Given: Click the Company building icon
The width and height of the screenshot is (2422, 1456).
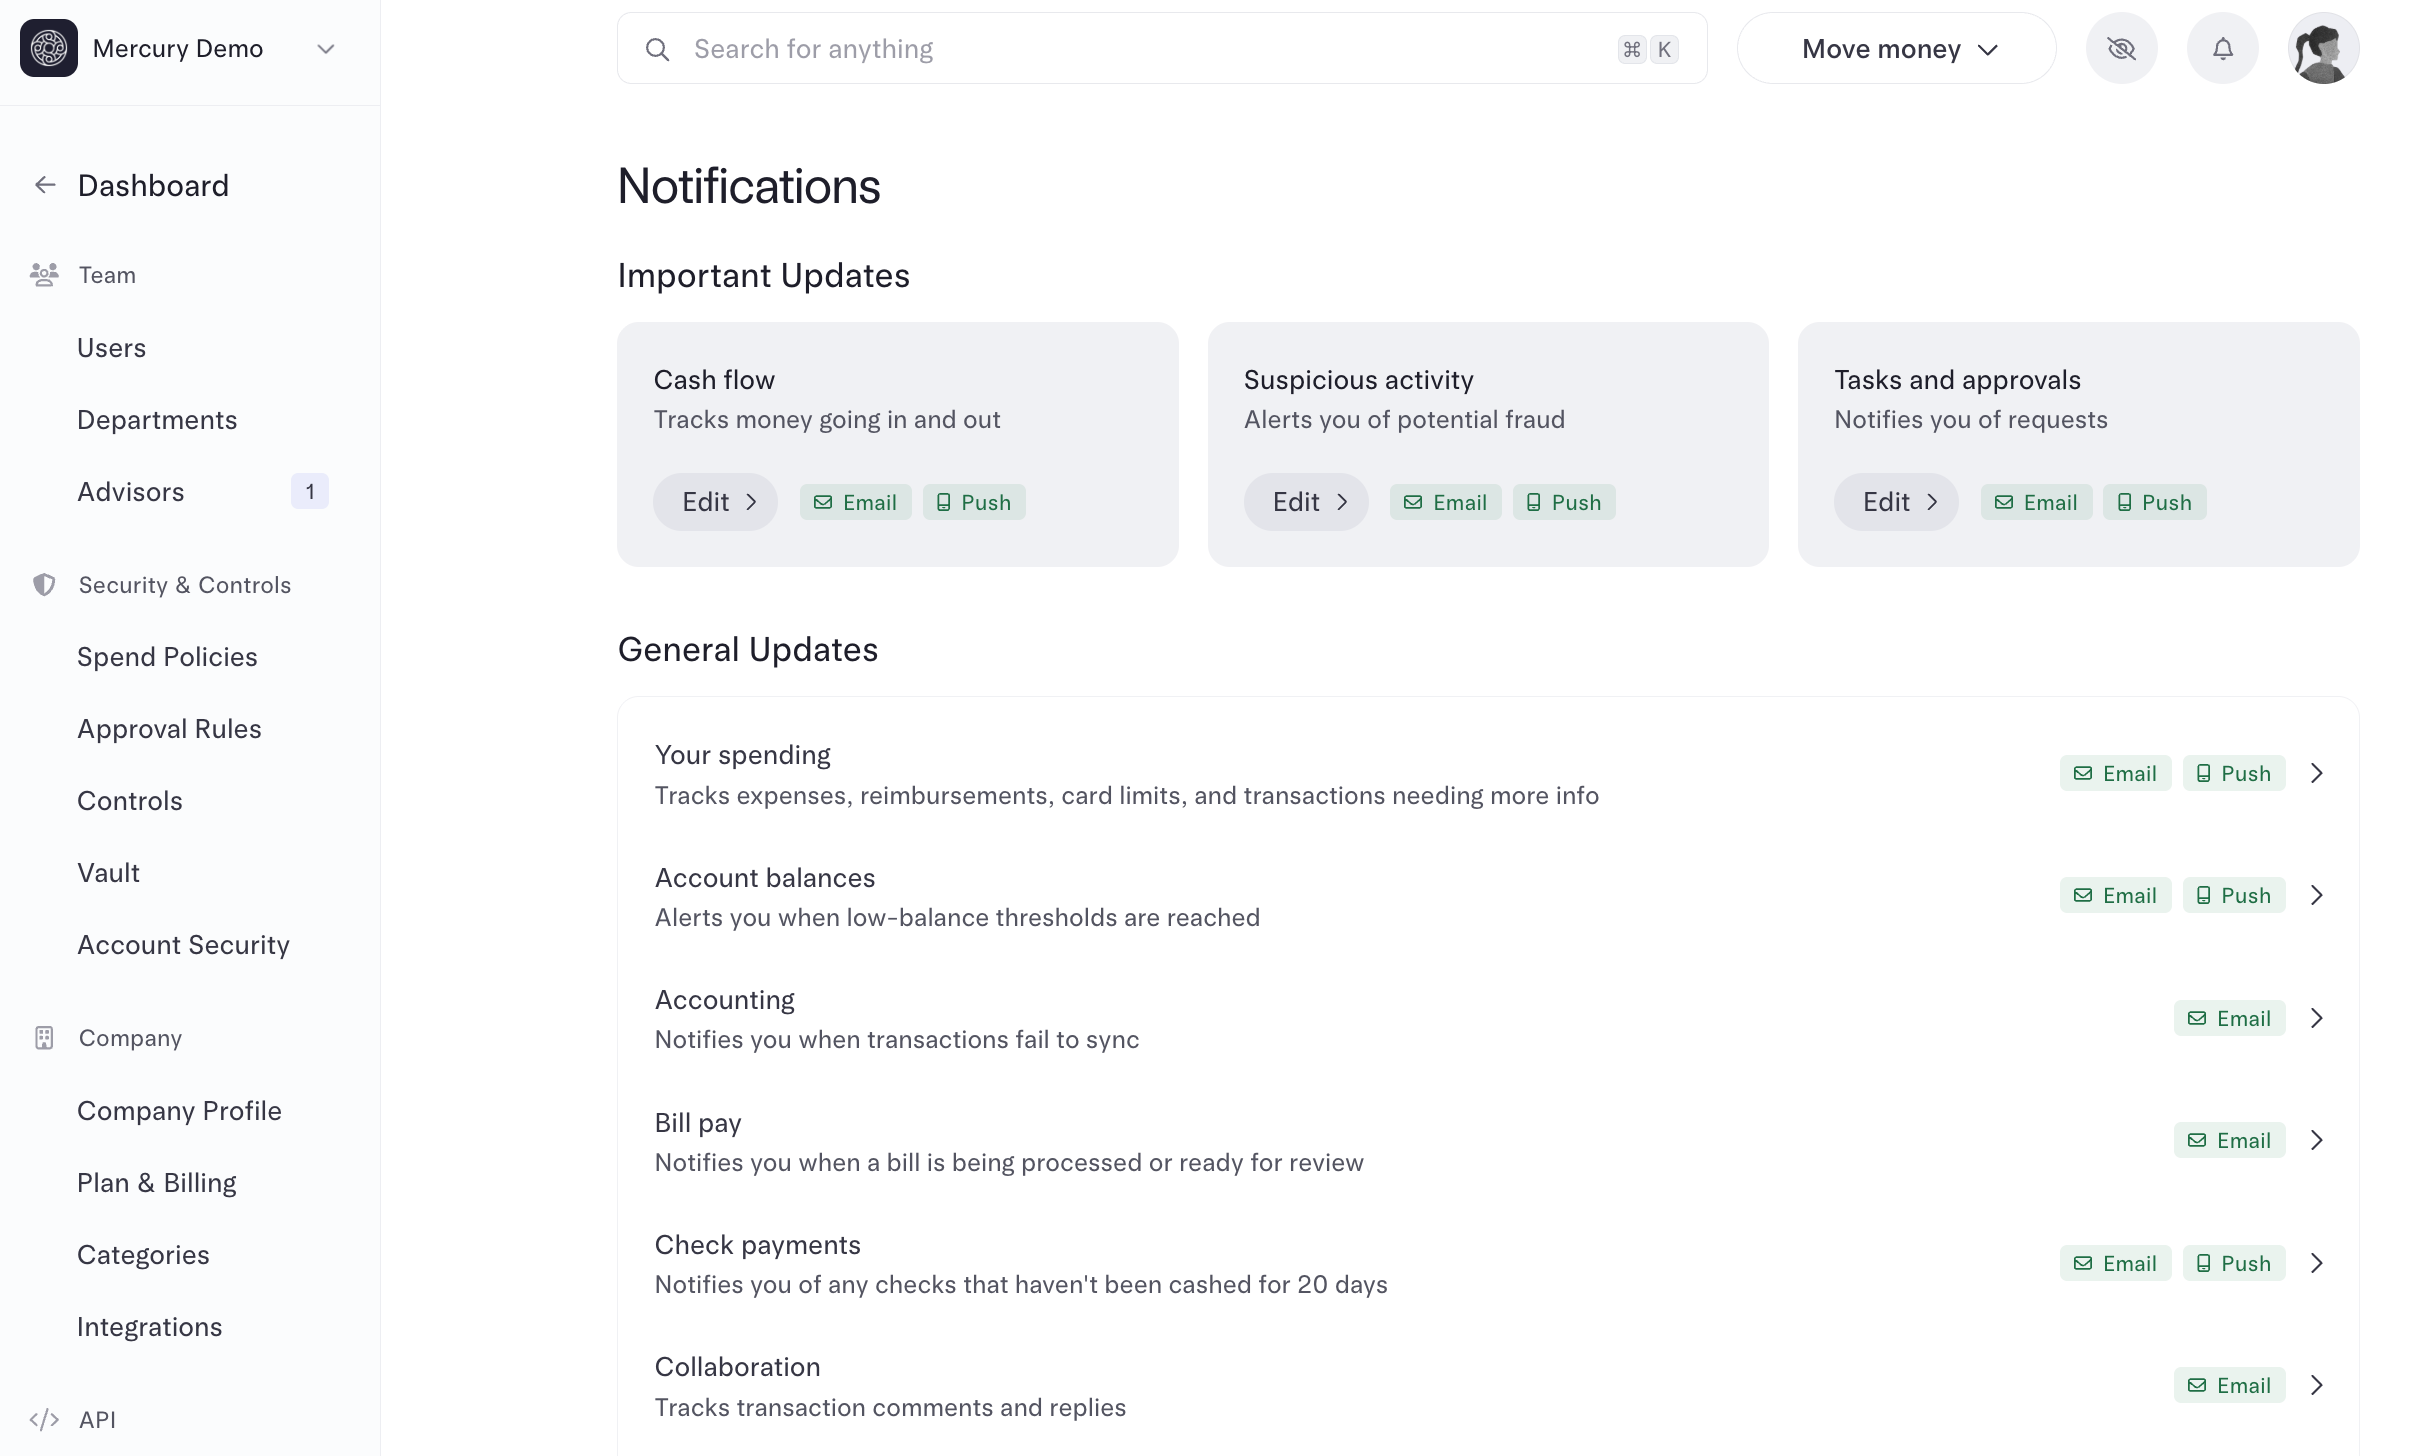Looking at the screenshot, I should click(44, 1038).
